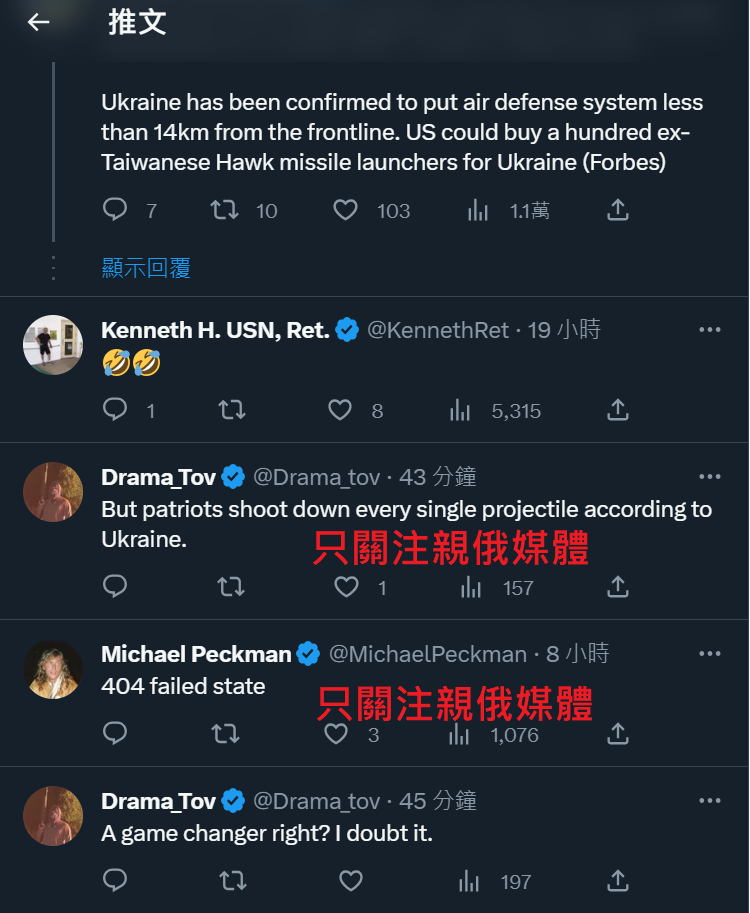Open Michael Peckman's profile name

(196, 654)
